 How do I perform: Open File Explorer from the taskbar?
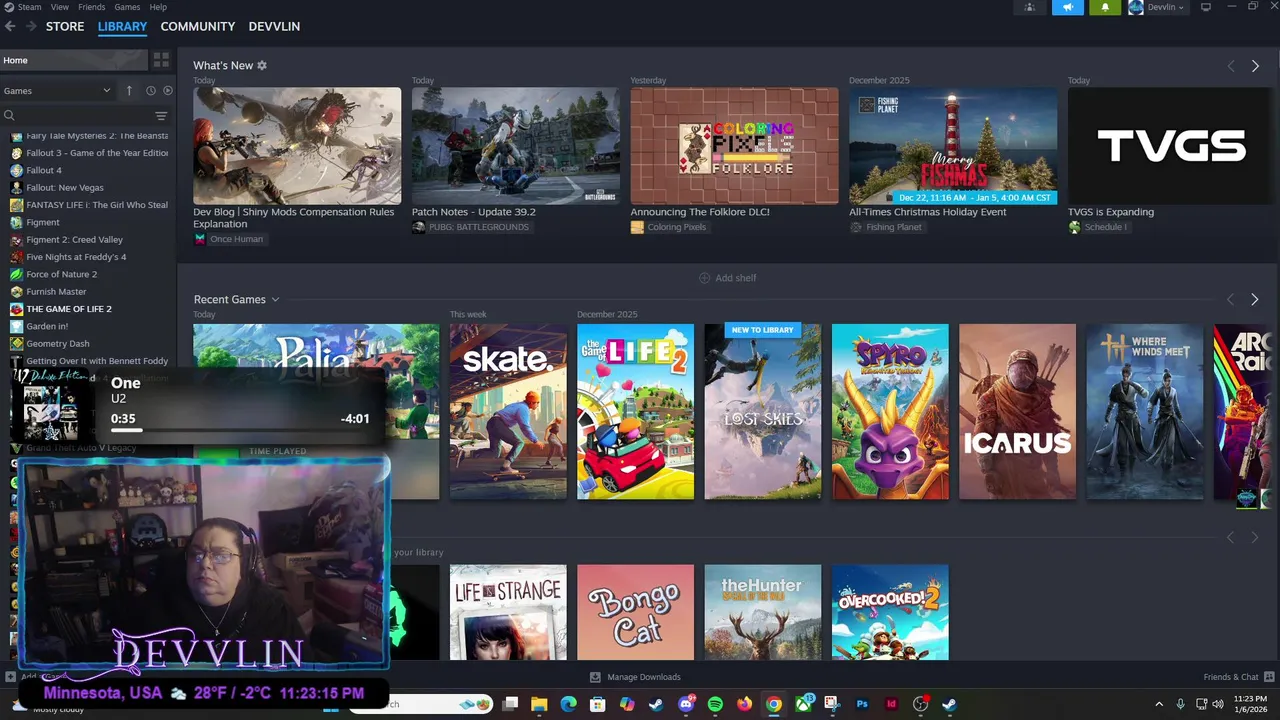[539, 704]
